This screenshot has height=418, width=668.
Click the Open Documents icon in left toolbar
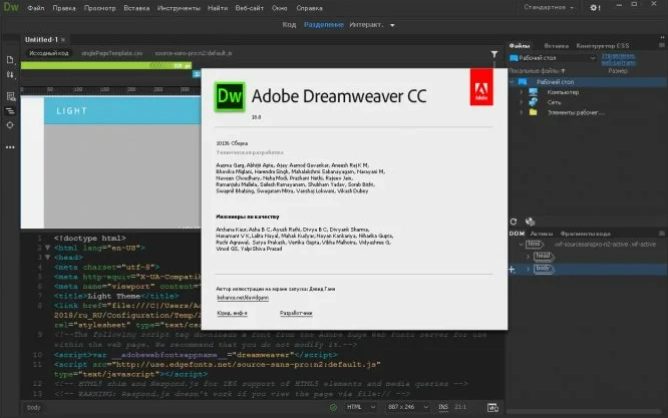tap(9, 60)
